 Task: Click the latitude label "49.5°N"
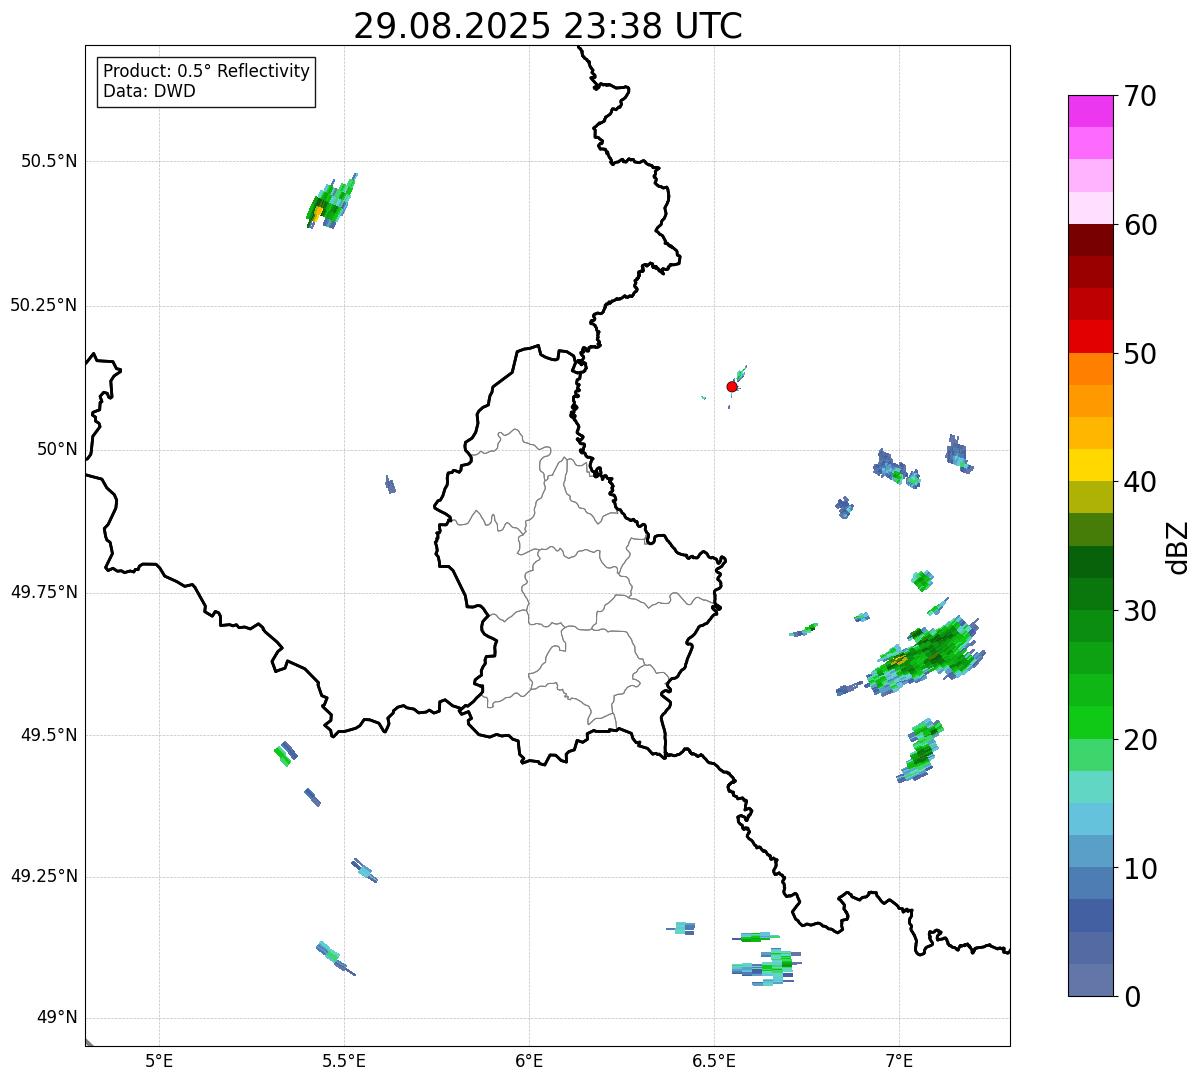(x=48, y=735)
